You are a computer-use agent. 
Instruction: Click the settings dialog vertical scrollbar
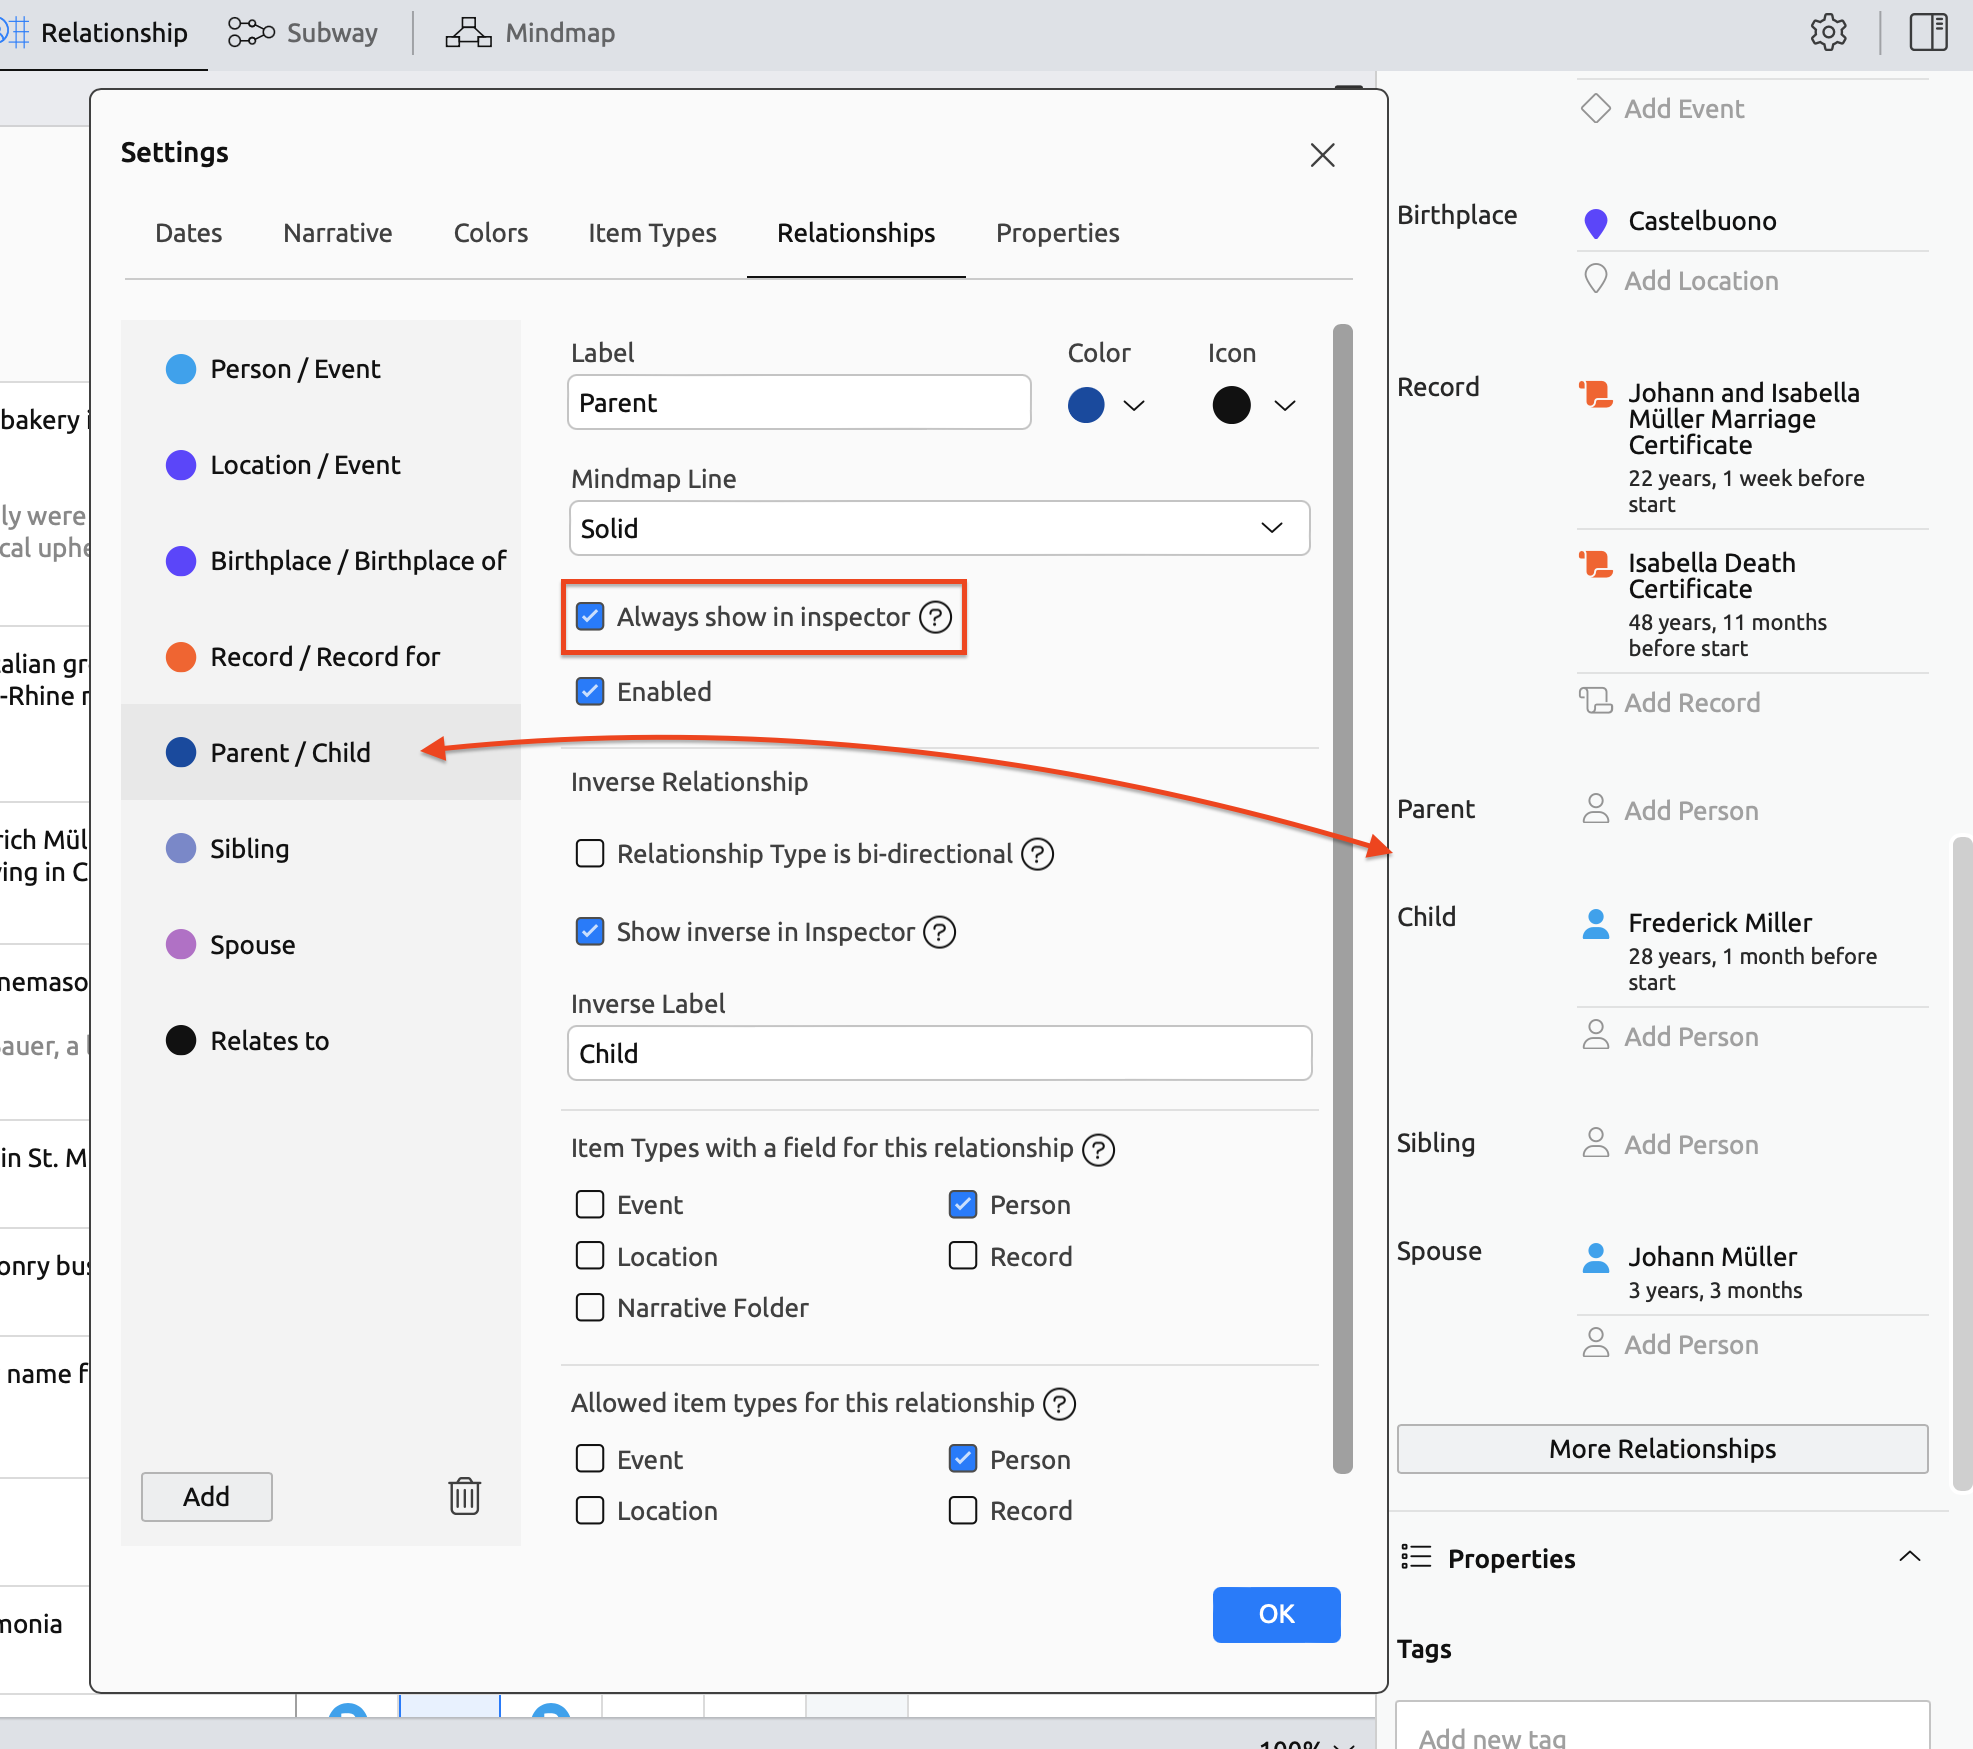pyautogui.click(x=1342, y=897)
